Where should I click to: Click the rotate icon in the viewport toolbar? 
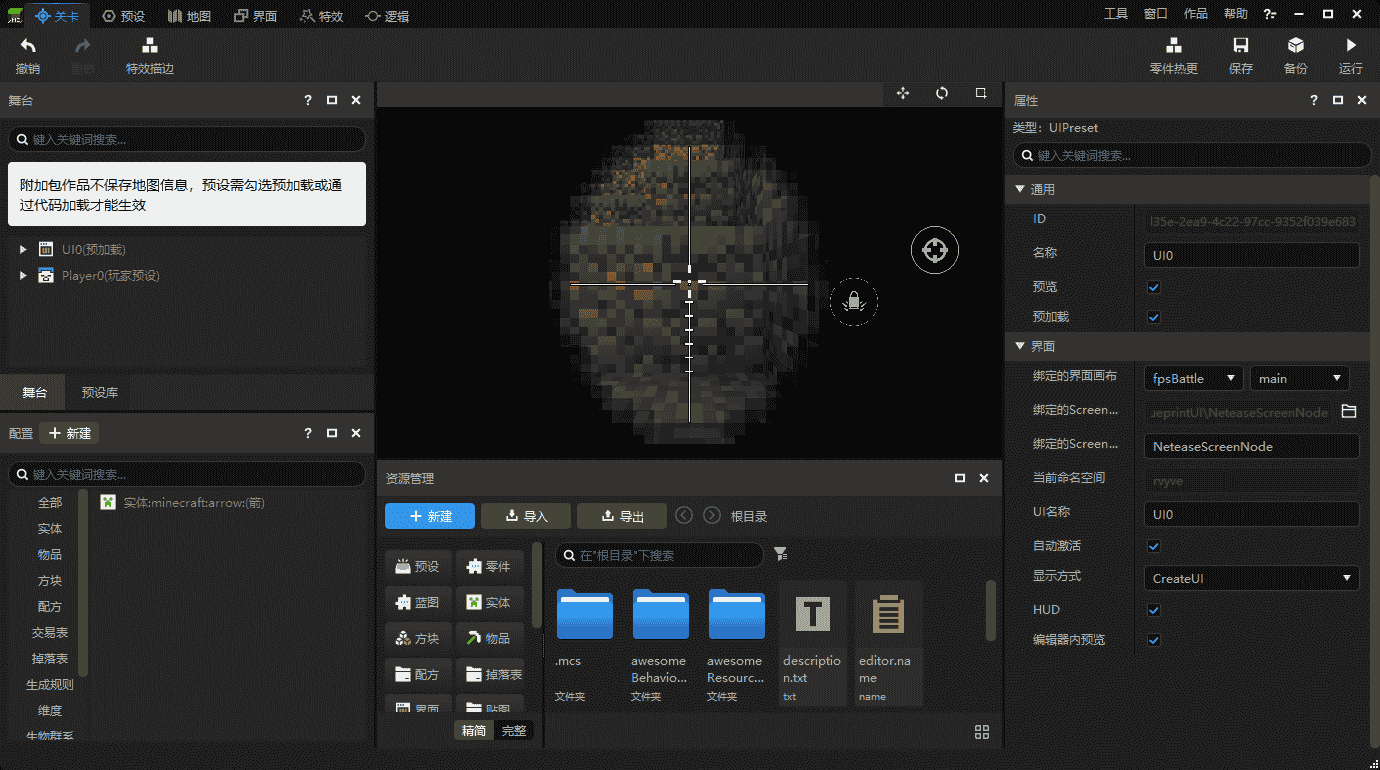coord(942,93)
